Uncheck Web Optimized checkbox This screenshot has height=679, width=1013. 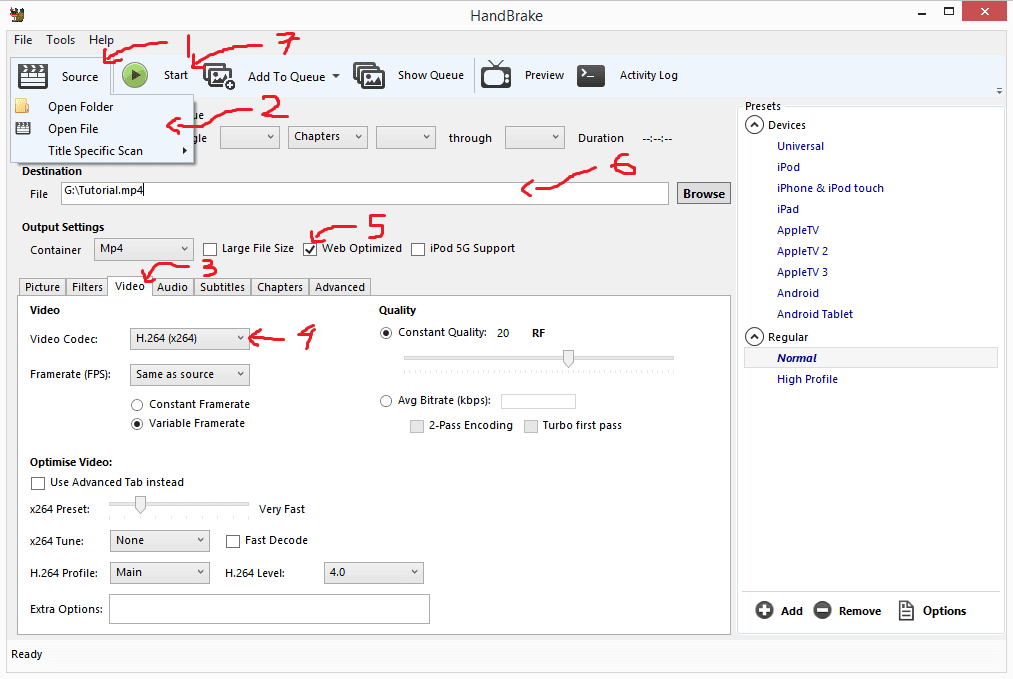click(x=310, y=249)
